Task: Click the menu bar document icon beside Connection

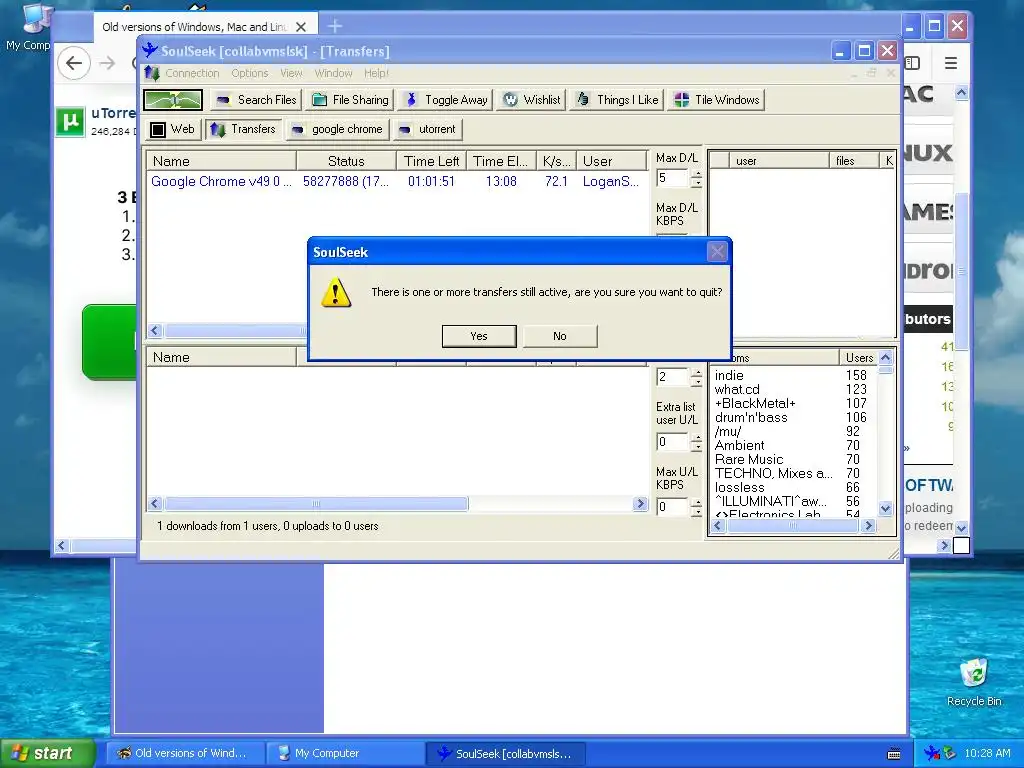Action: [x=152, y=73]
